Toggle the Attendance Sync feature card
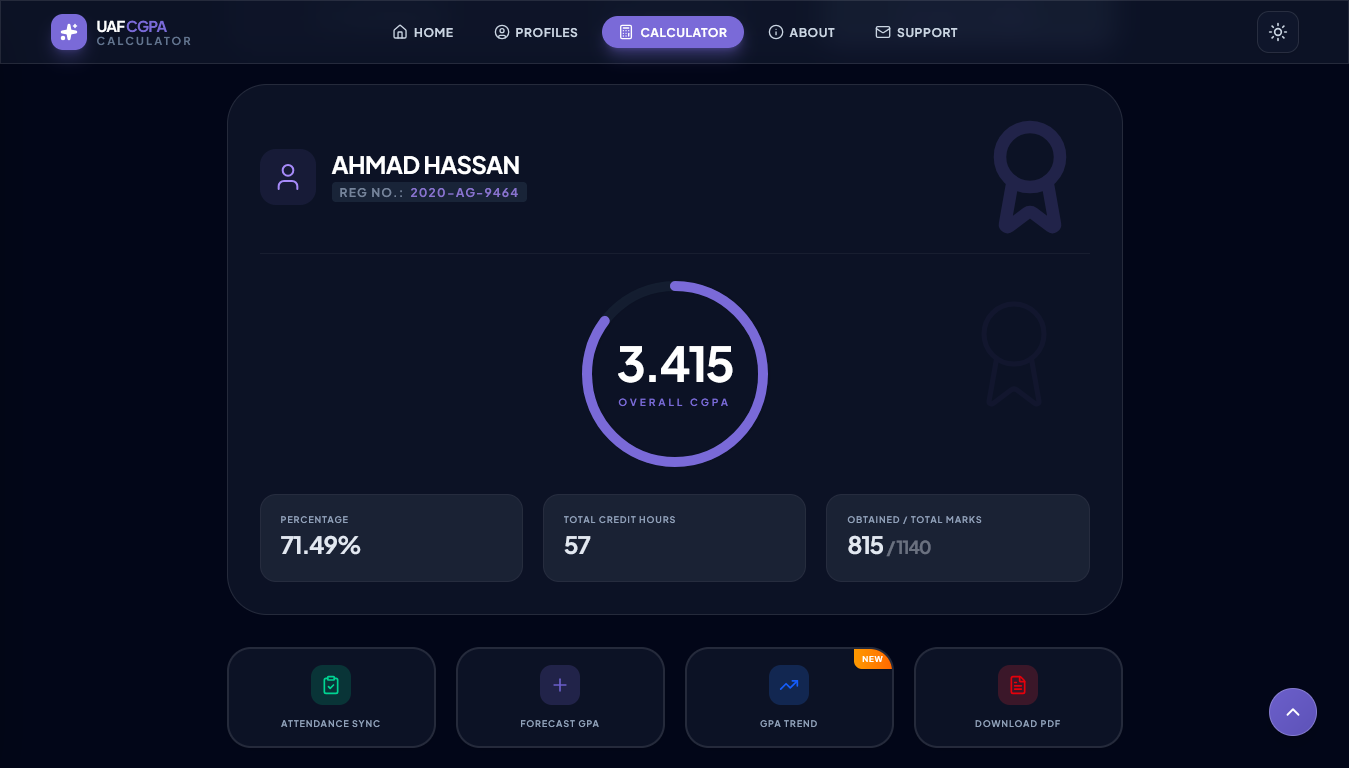Viewport: 1349px width, 768px height. (331, 697)
